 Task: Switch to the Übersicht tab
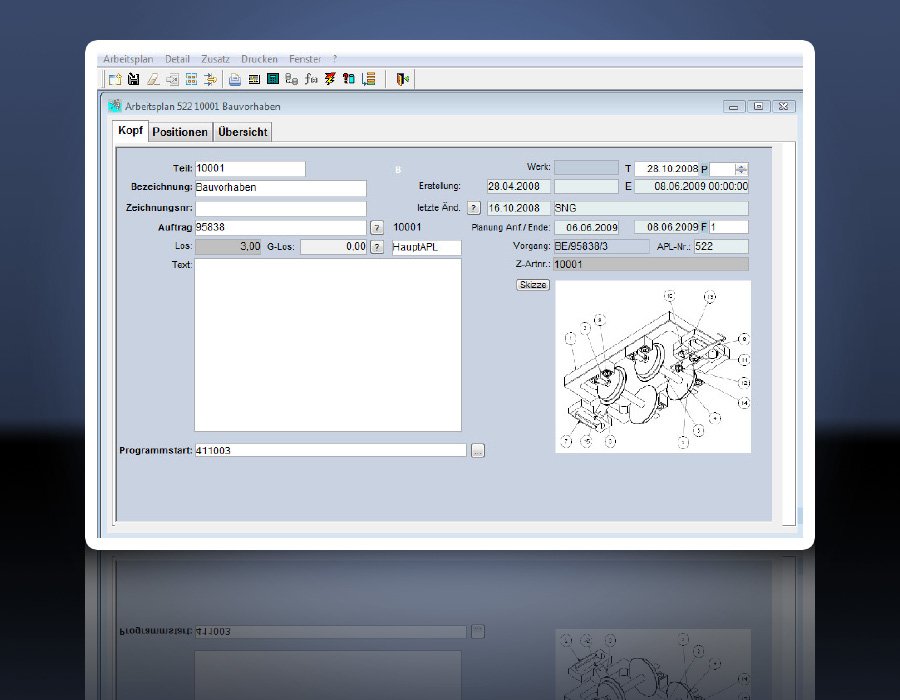pyautogui.click(x=242, y=132)
